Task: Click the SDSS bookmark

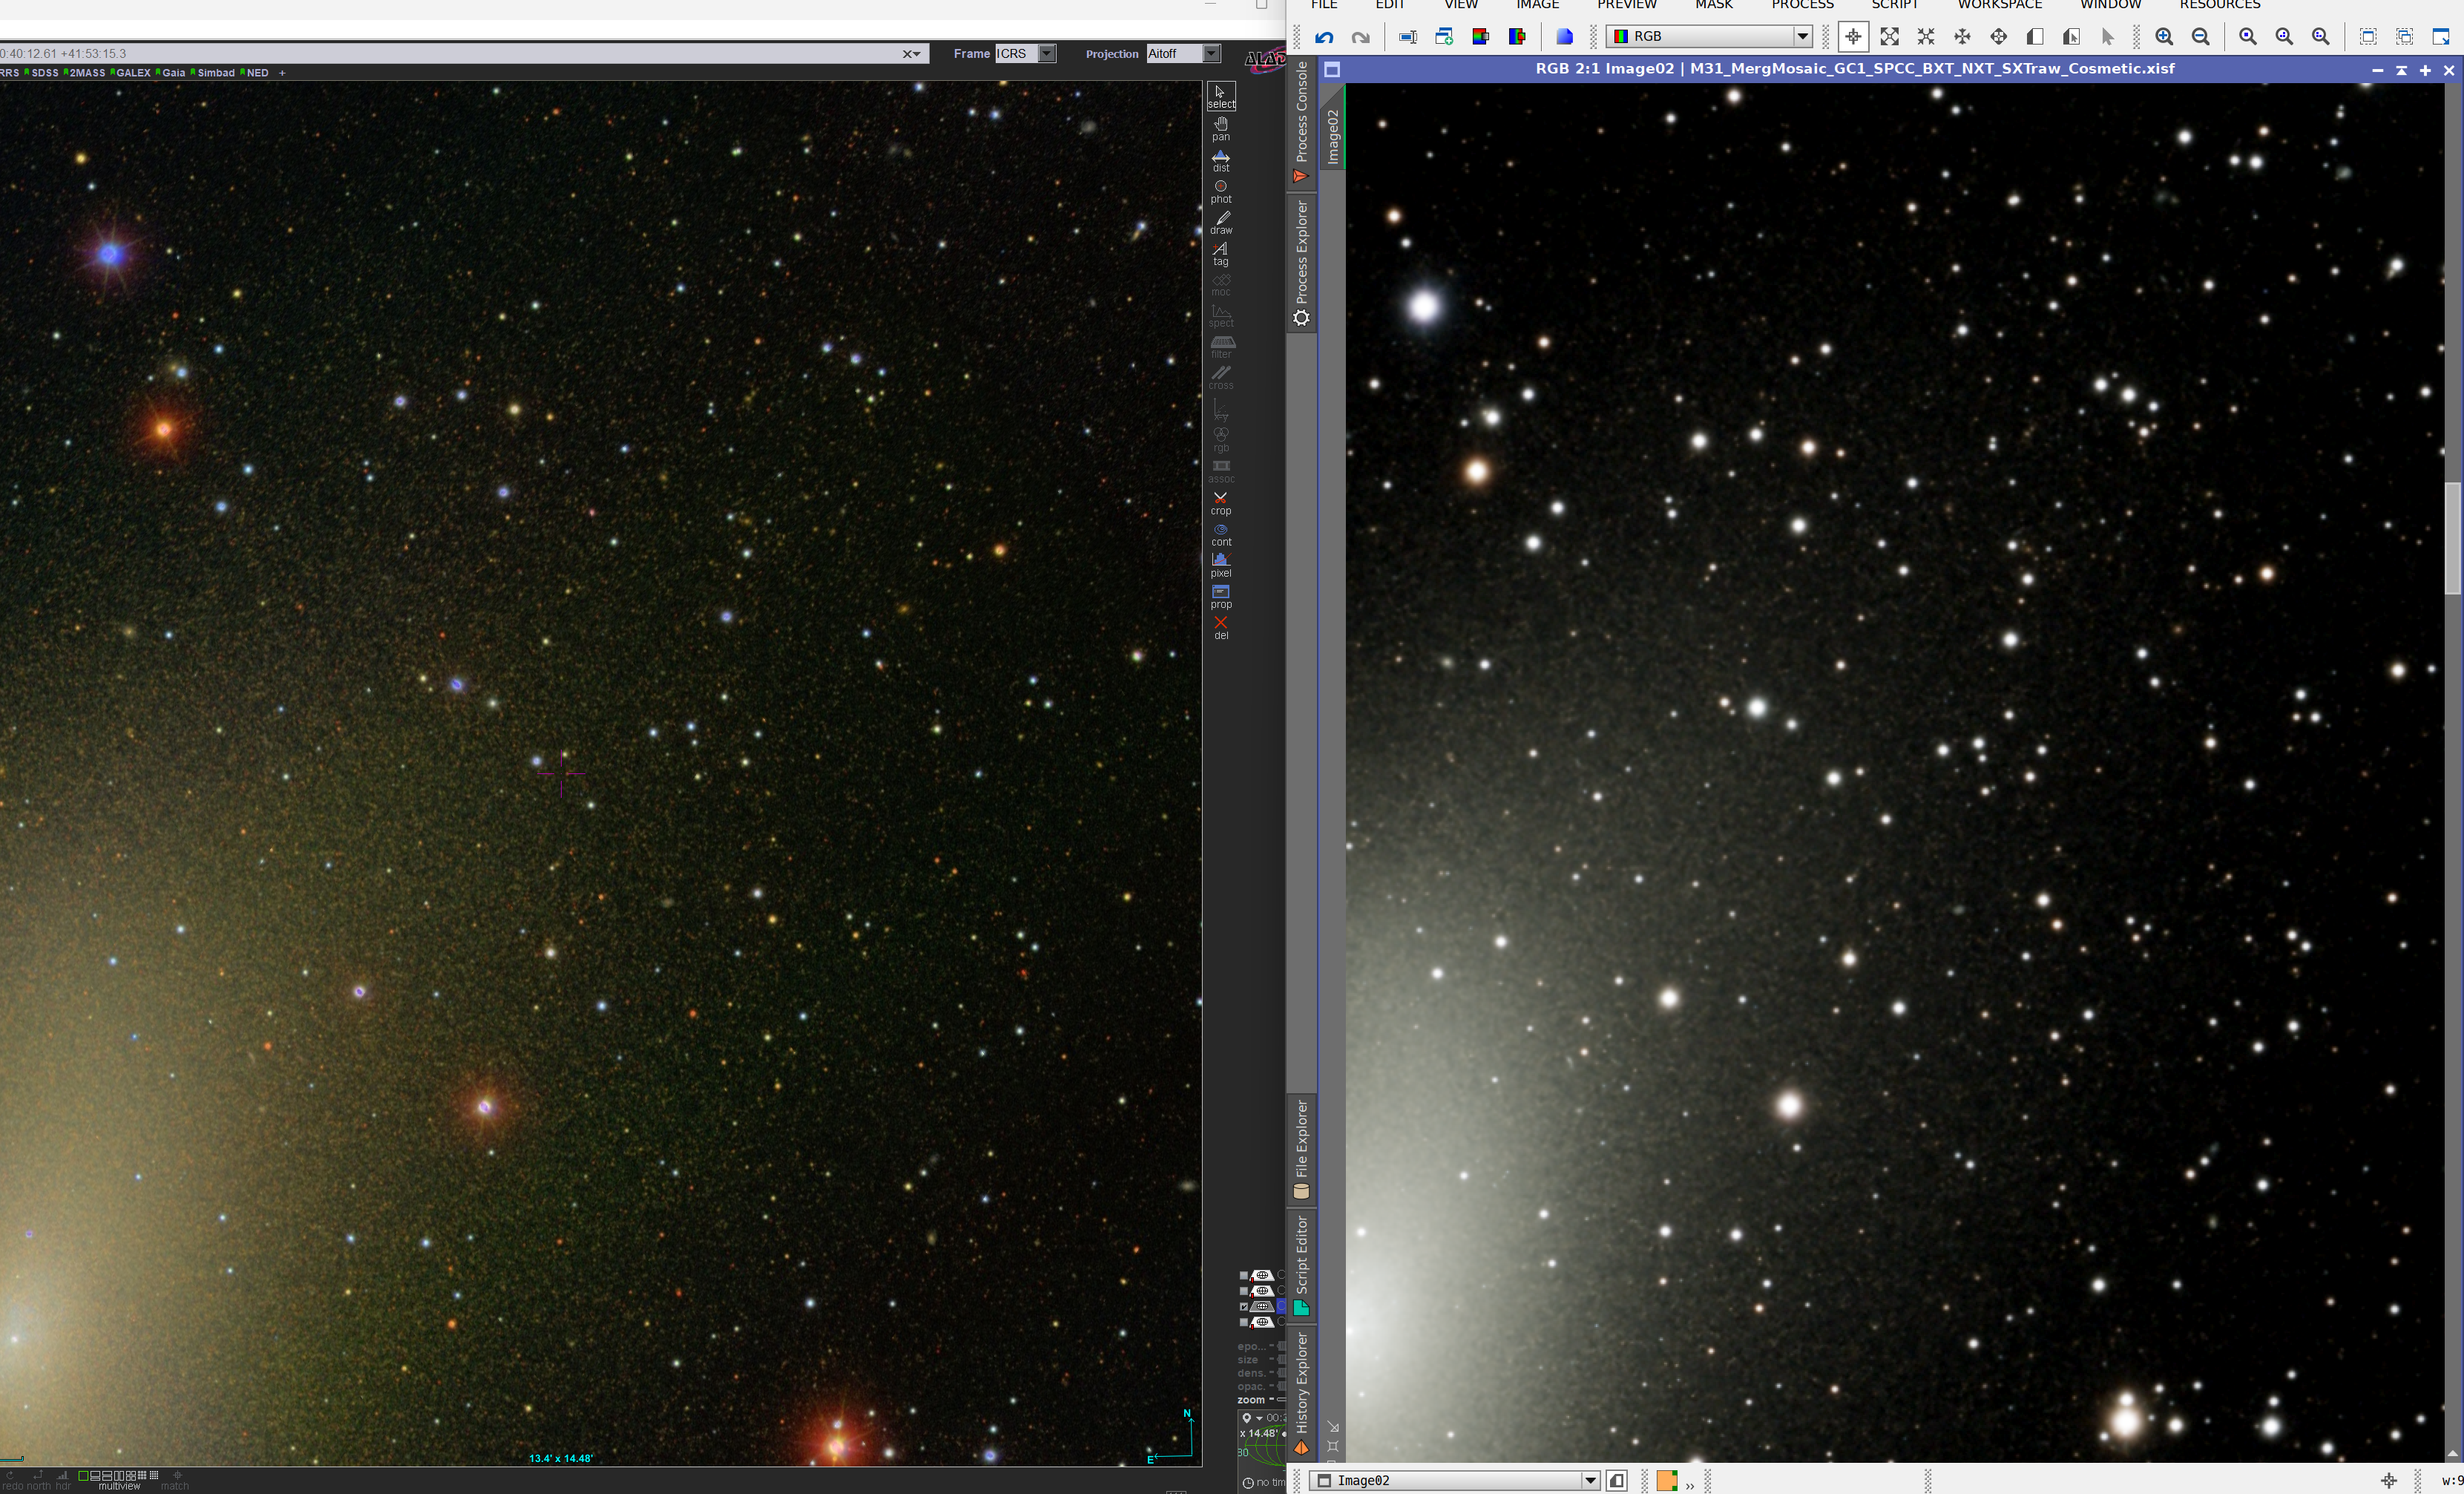Action: 42,73
